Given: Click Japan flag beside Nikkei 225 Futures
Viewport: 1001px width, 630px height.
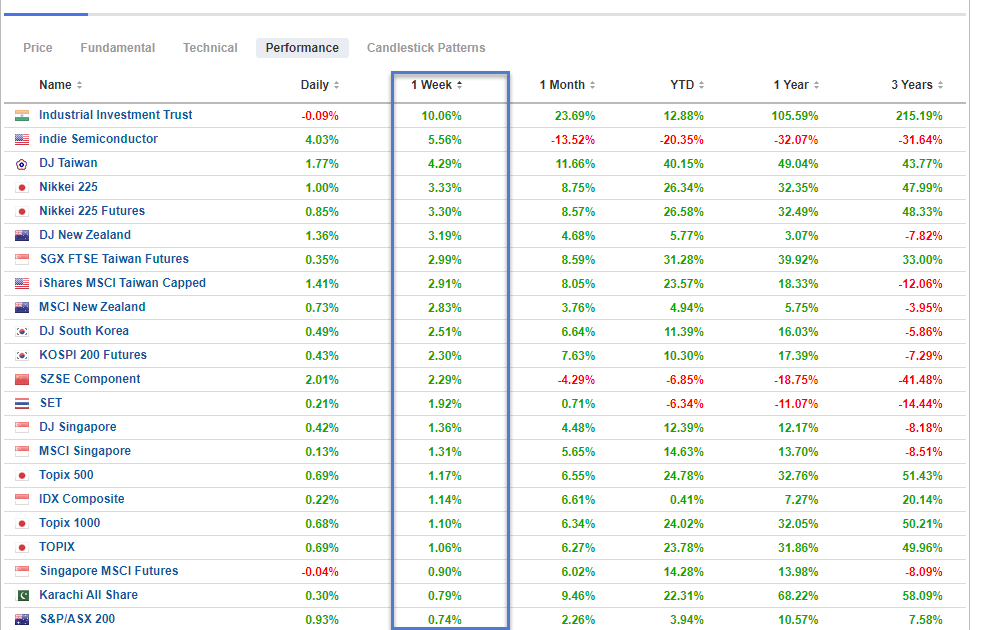Looking at the screenshot, I should (x=22, y=211).
